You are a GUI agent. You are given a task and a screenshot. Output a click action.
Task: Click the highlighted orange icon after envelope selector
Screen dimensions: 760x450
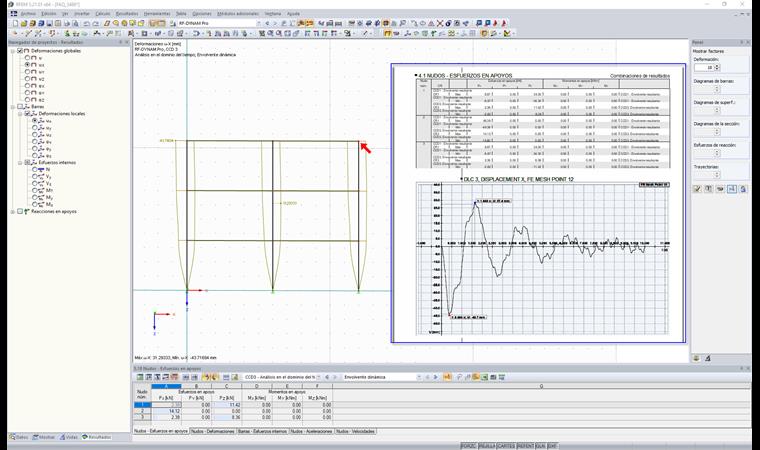pos(447,377)
